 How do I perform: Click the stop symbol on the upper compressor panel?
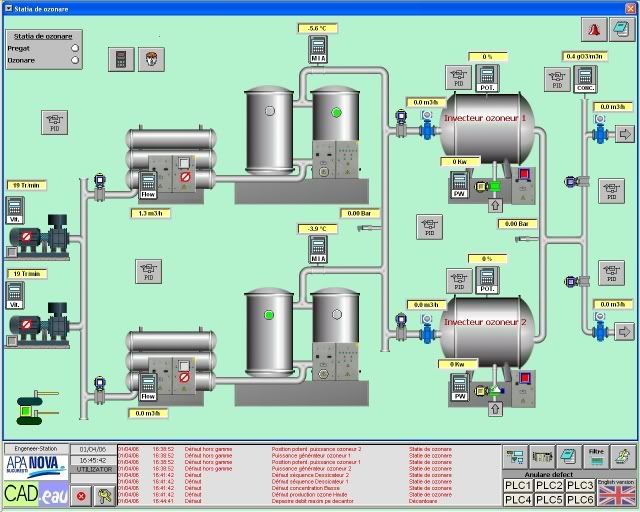185,177
